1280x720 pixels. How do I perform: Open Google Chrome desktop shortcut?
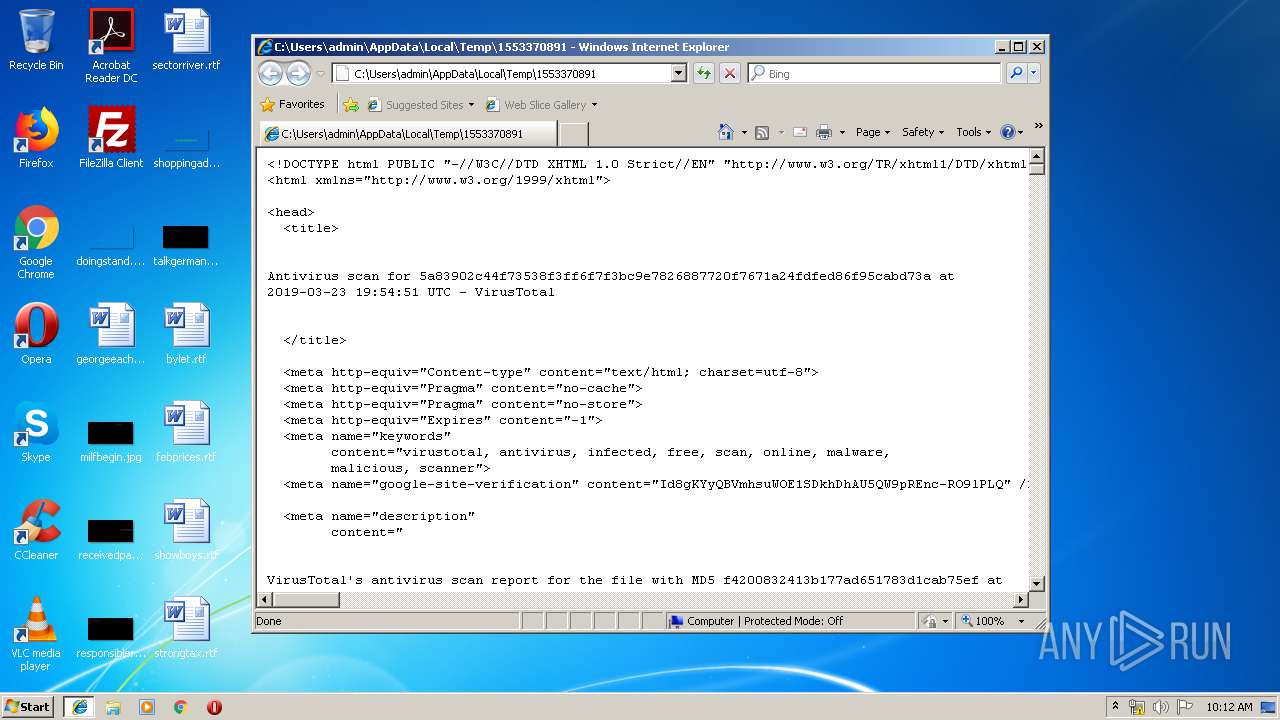click(x=36, y=243)
